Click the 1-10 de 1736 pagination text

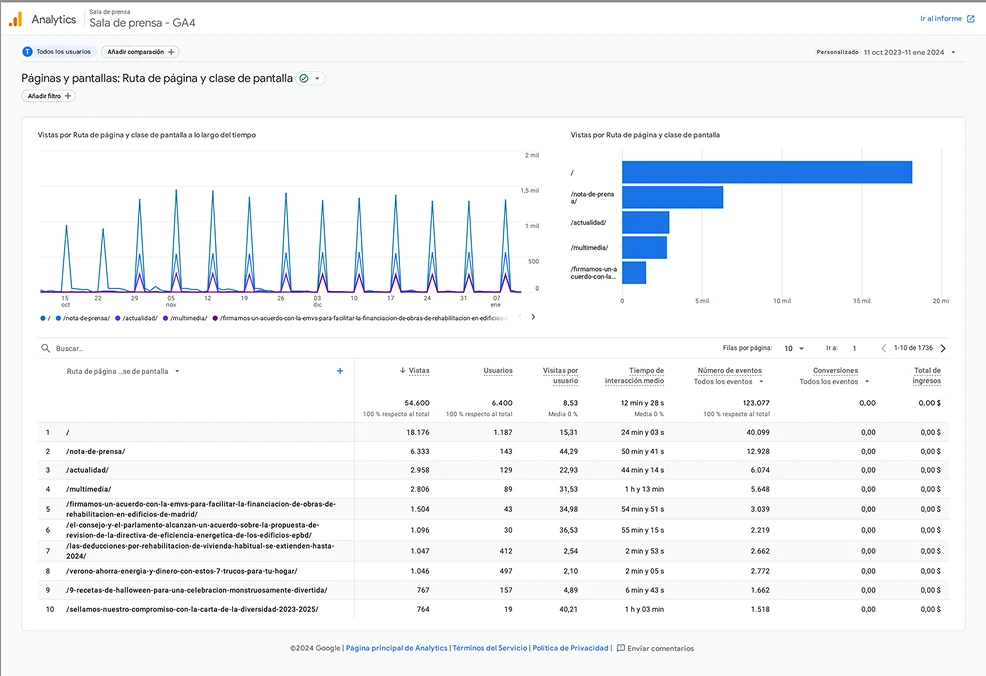coord(913,348)
